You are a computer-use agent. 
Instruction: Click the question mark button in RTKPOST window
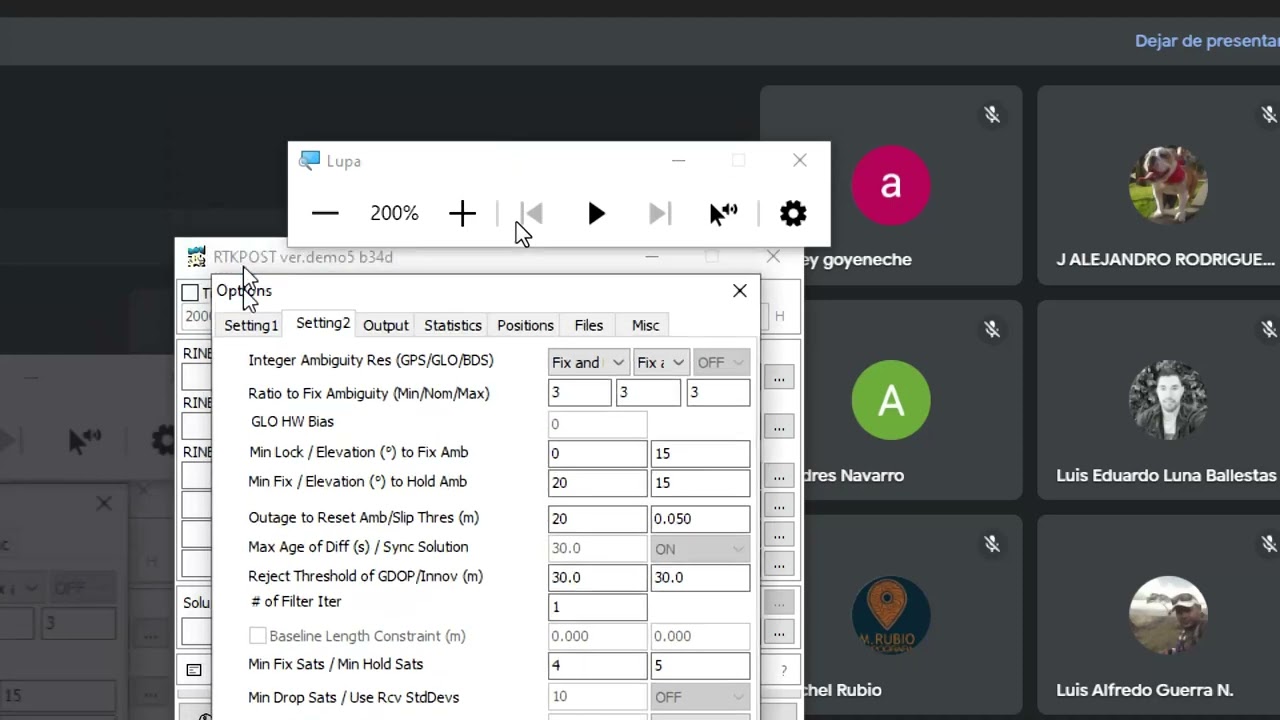pos(784,670)
